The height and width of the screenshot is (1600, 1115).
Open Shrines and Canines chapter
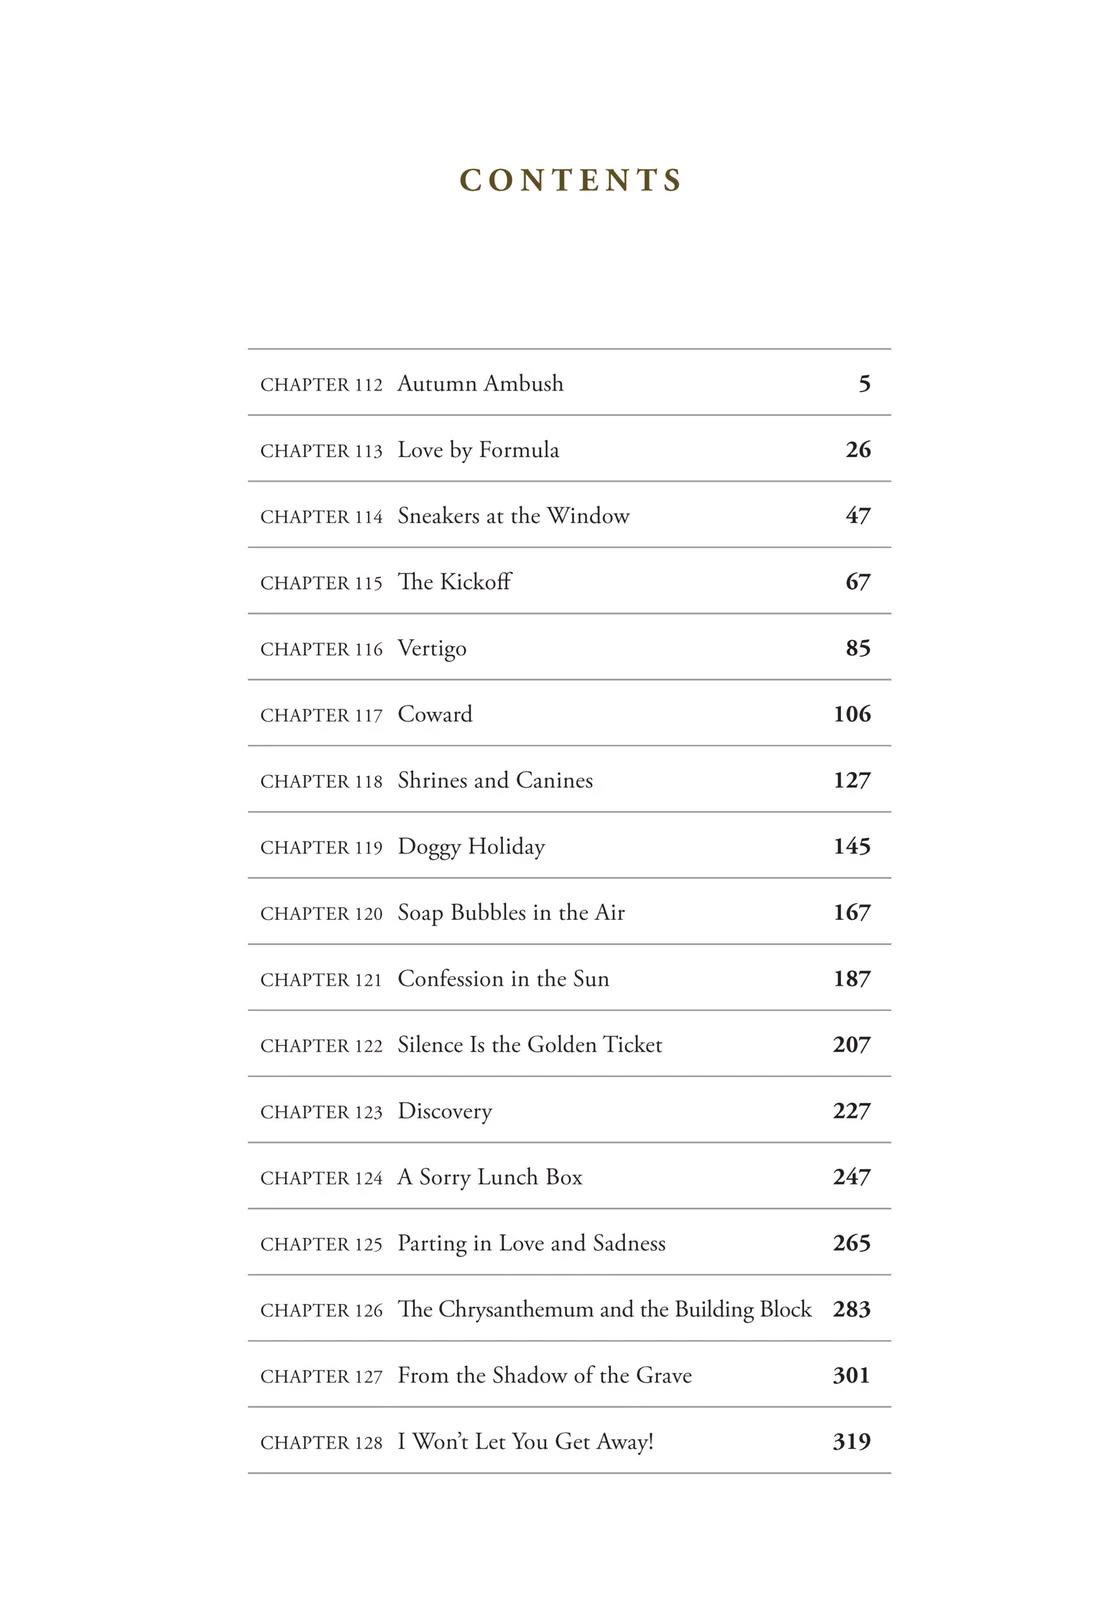click(x=569, y=780)
